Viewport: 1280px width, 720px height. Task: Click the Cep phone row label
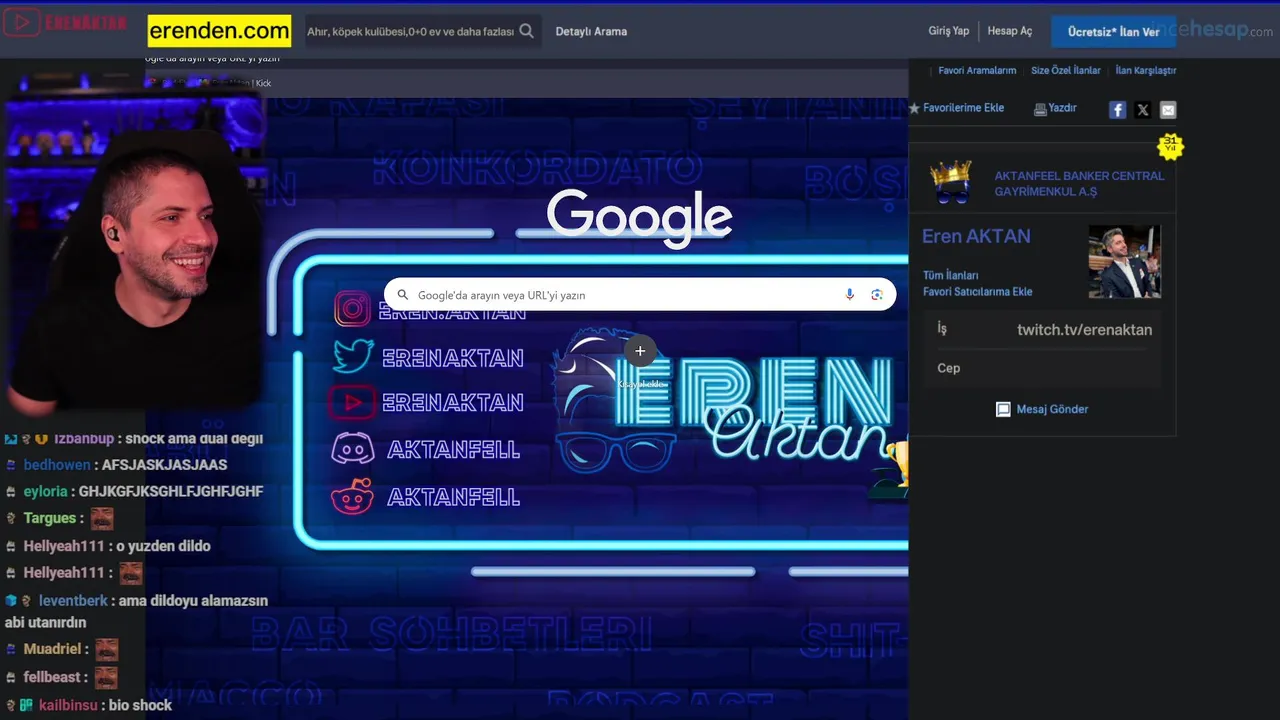tap(949, 368)
